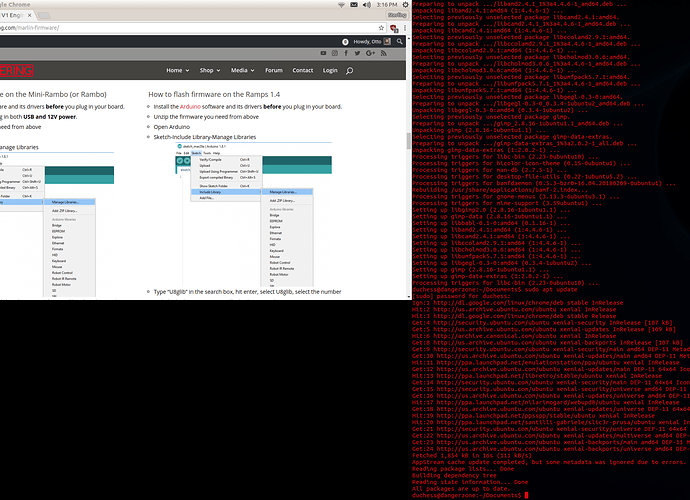Open the red shield extension icon
The height and width of the screenshot is (500, 690).
point(394,28)
